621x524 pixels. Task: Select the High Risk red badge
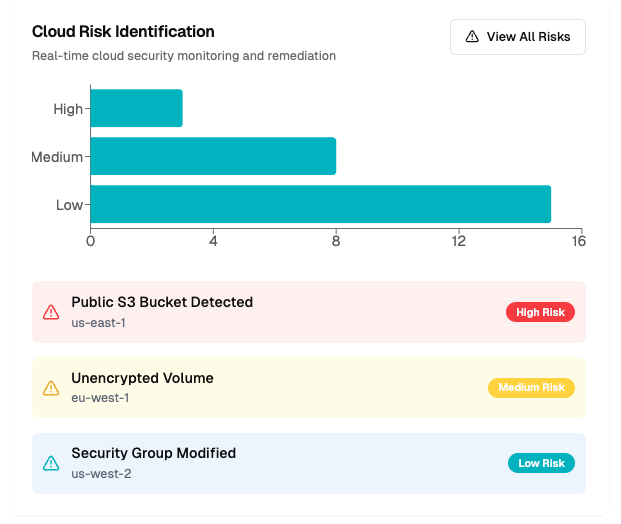(x=540, y=312)
